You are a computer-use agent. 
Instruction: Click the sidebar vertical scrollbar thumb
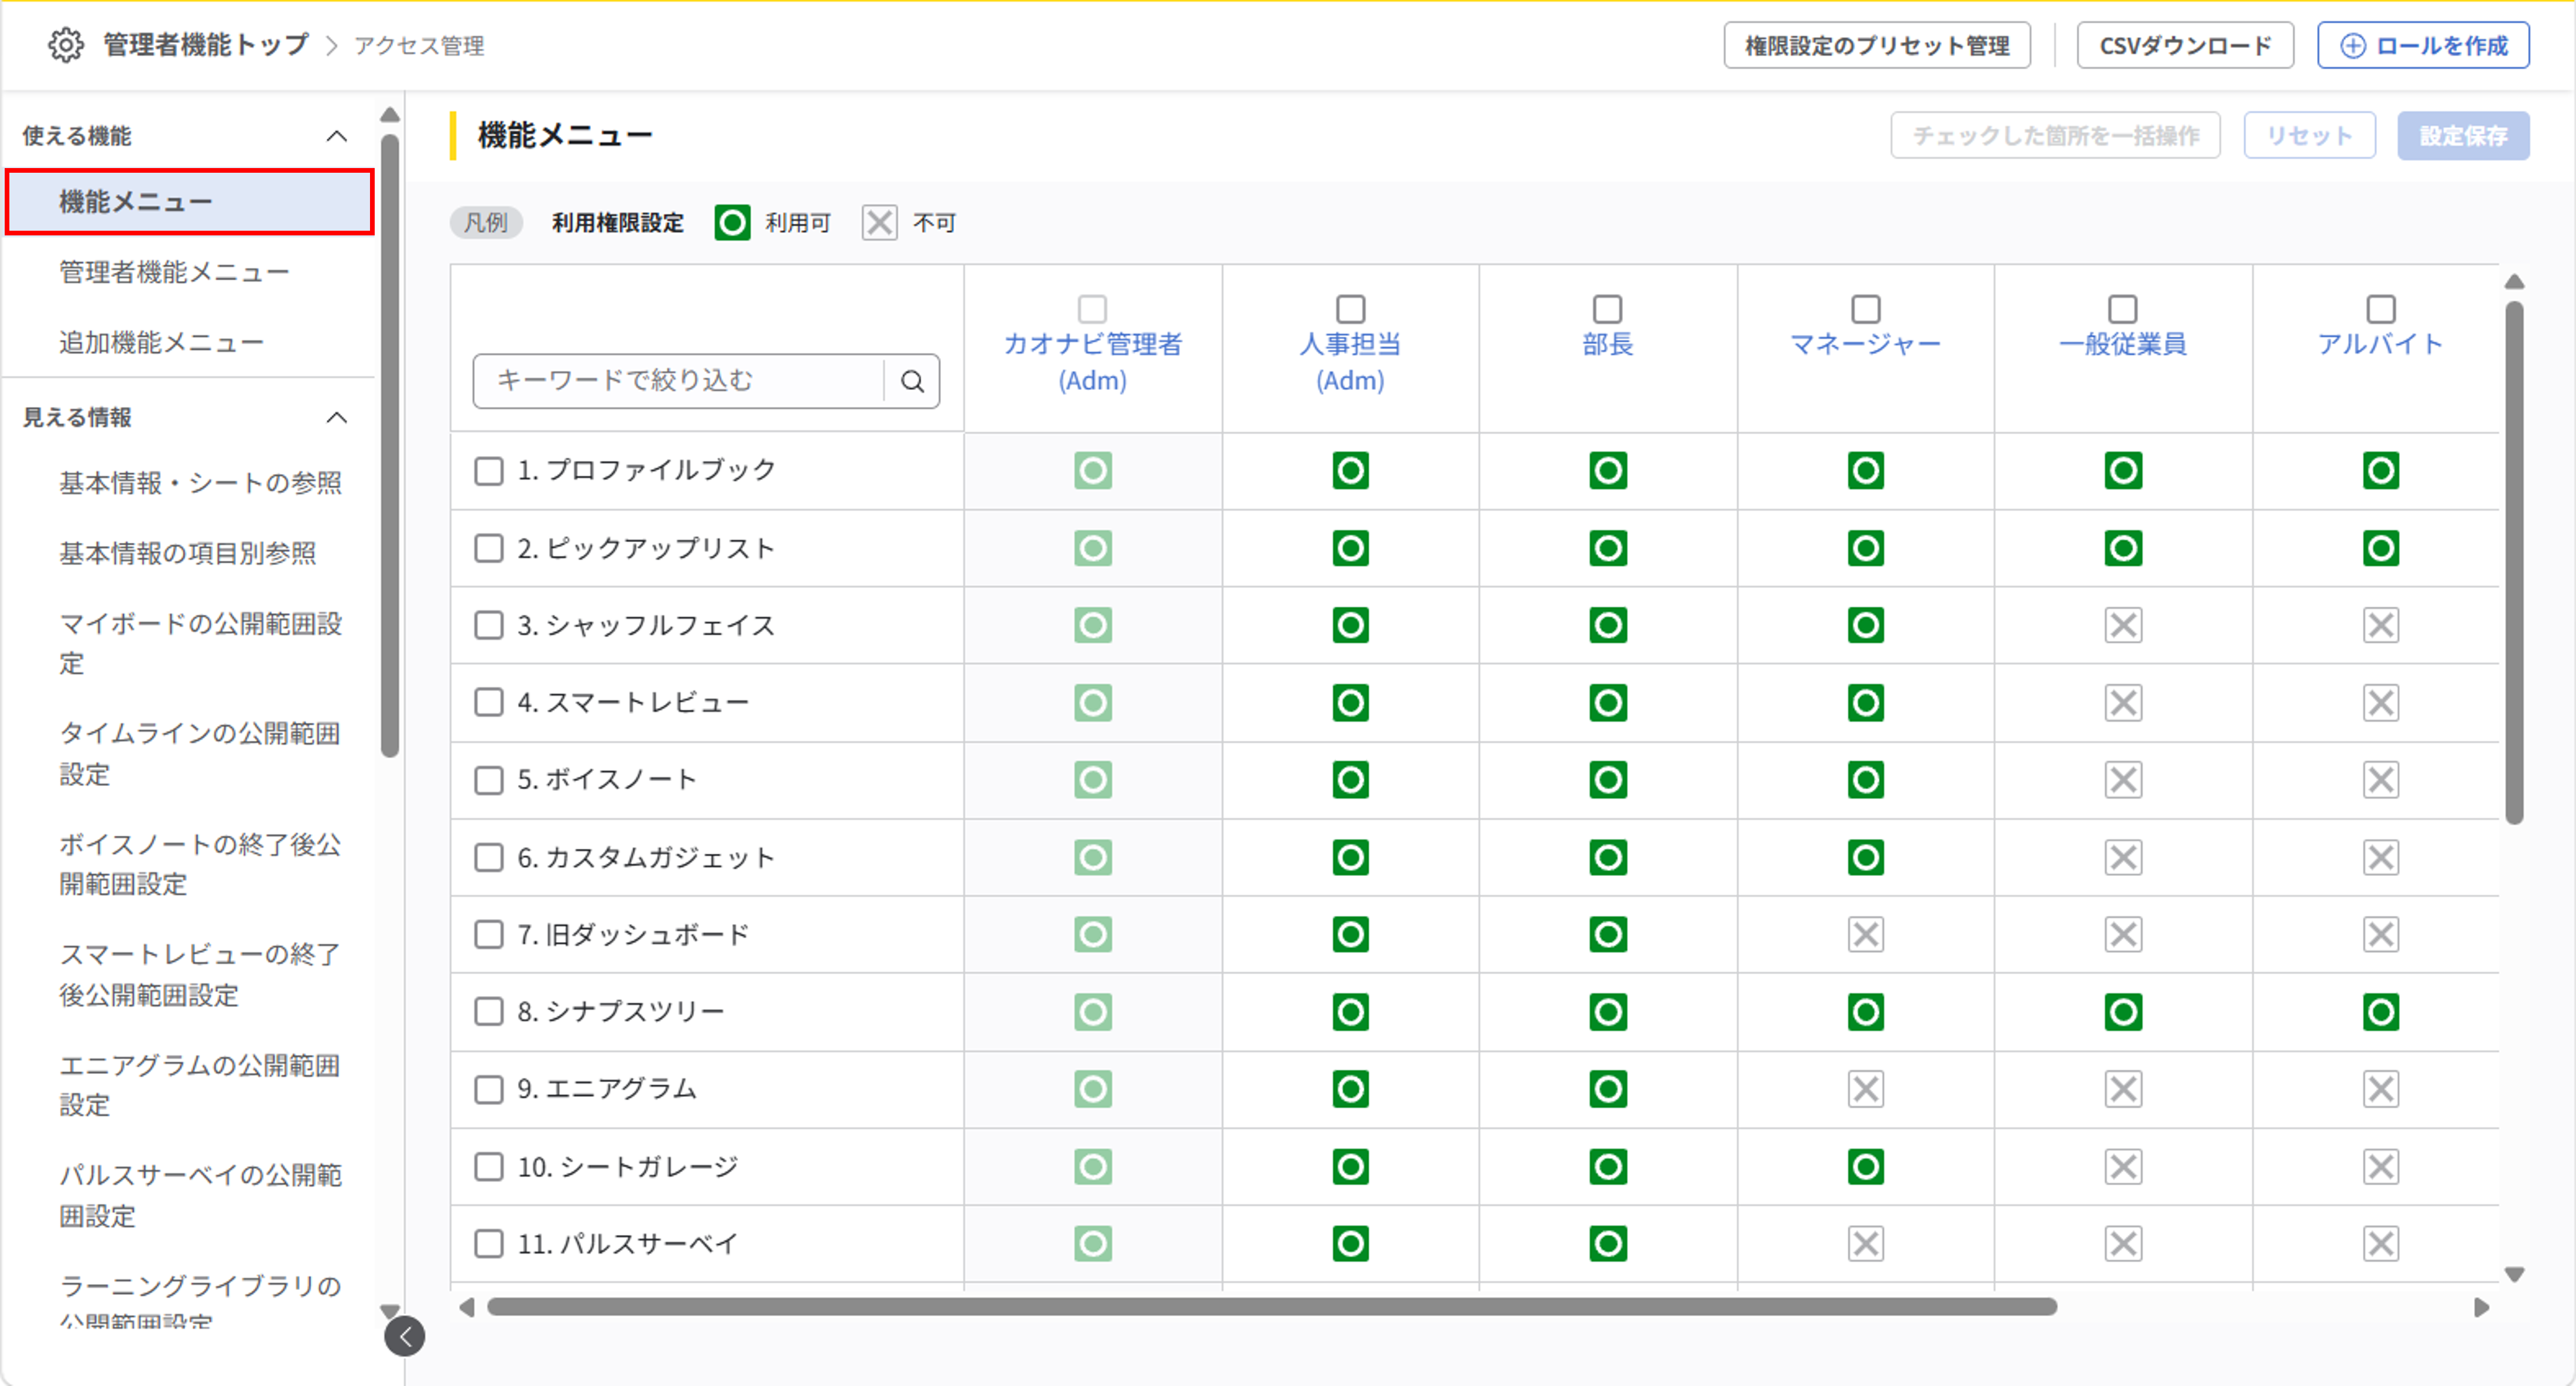(x=390, y=445)
